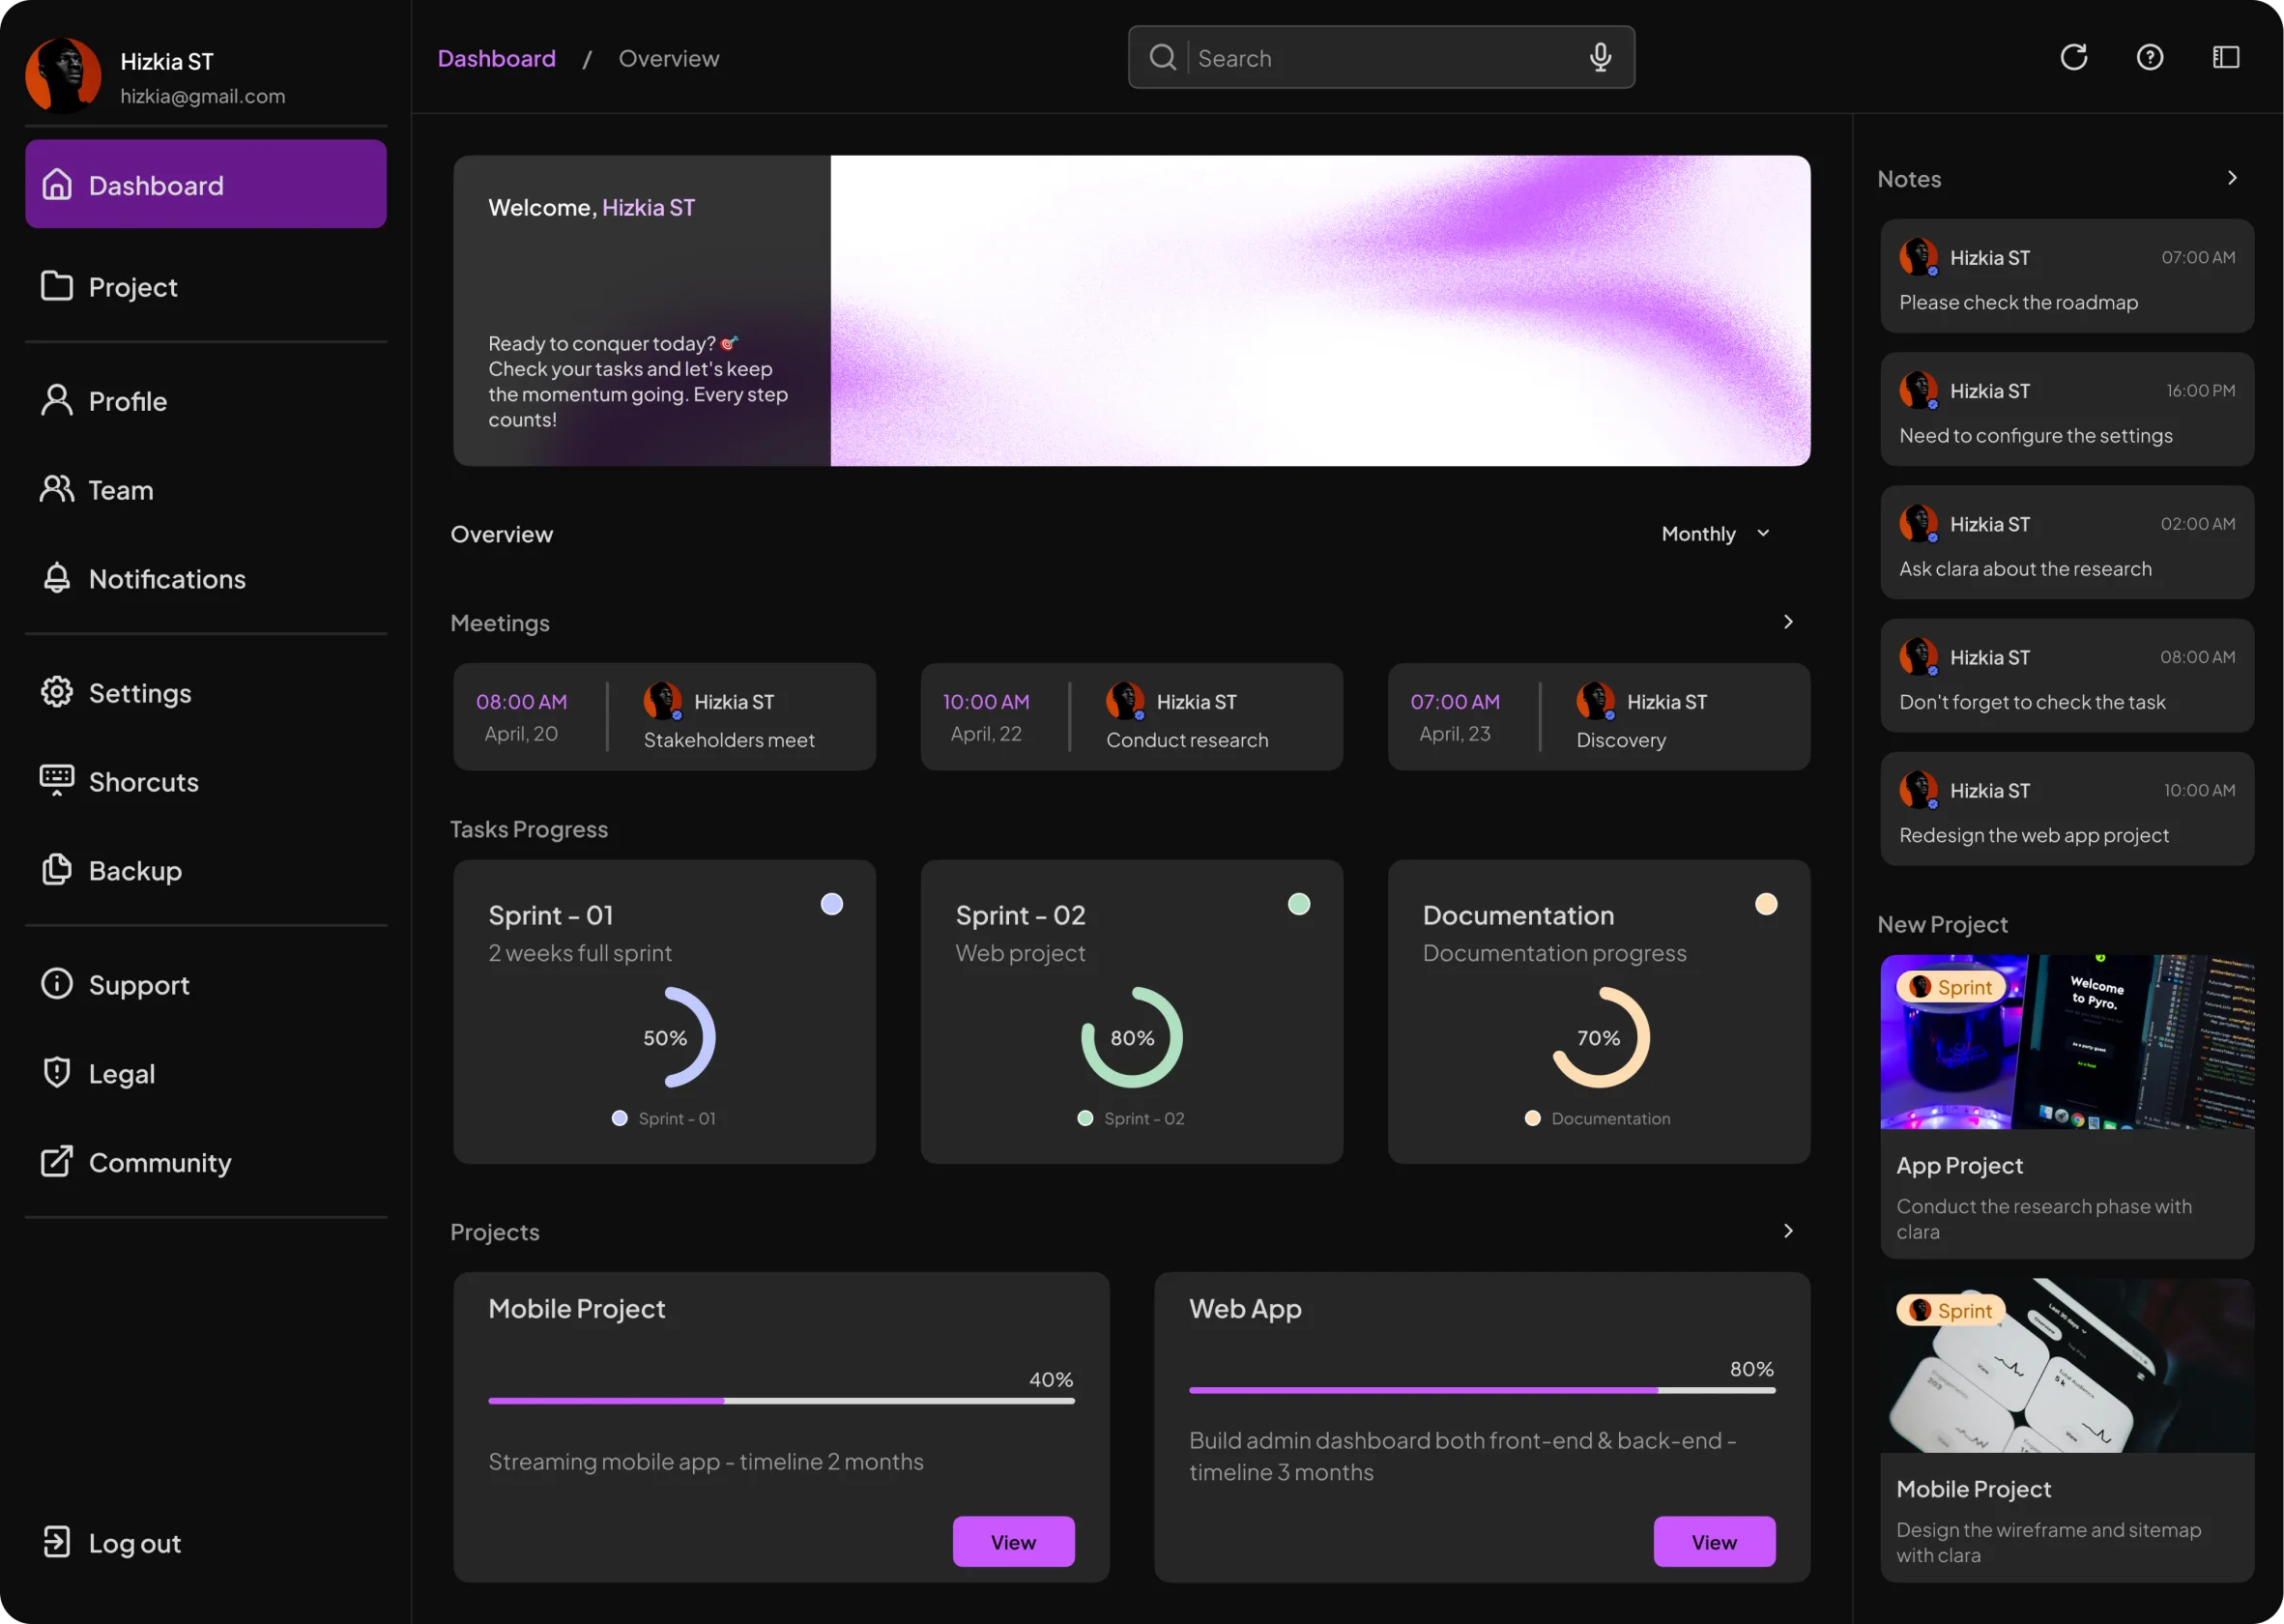Click the Web App 80% progress bar
2284x1624 pixels.
tap(1481, 1390)
